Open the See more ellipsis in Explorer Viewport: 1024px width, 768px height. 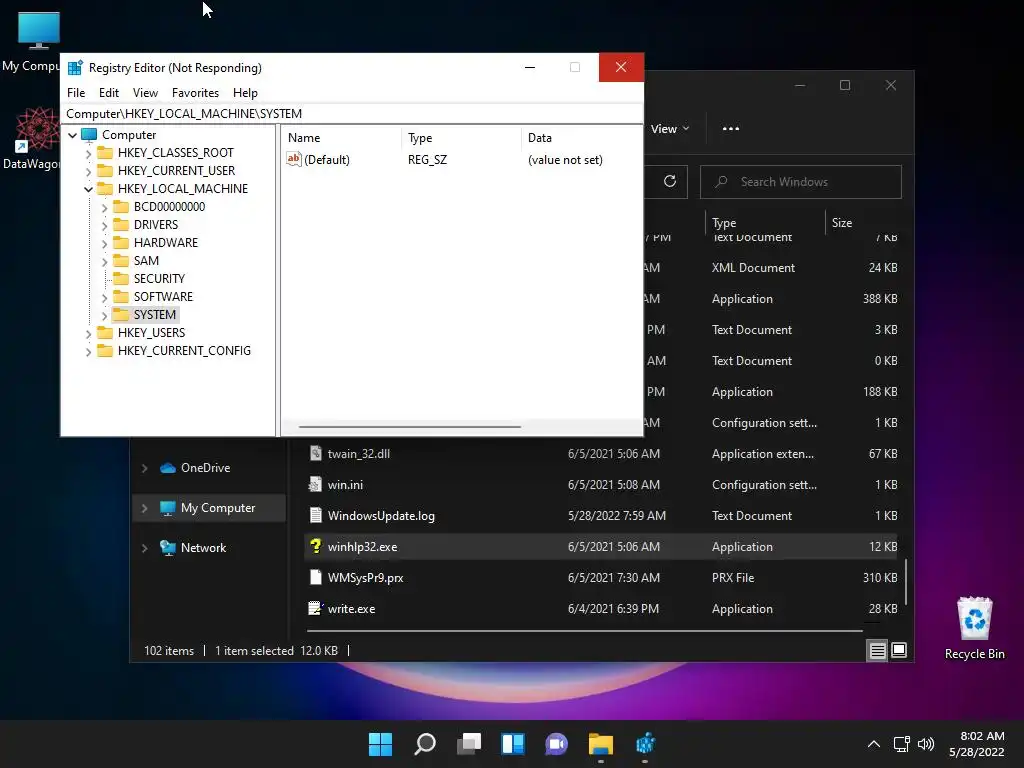click(x=731, y=129)
